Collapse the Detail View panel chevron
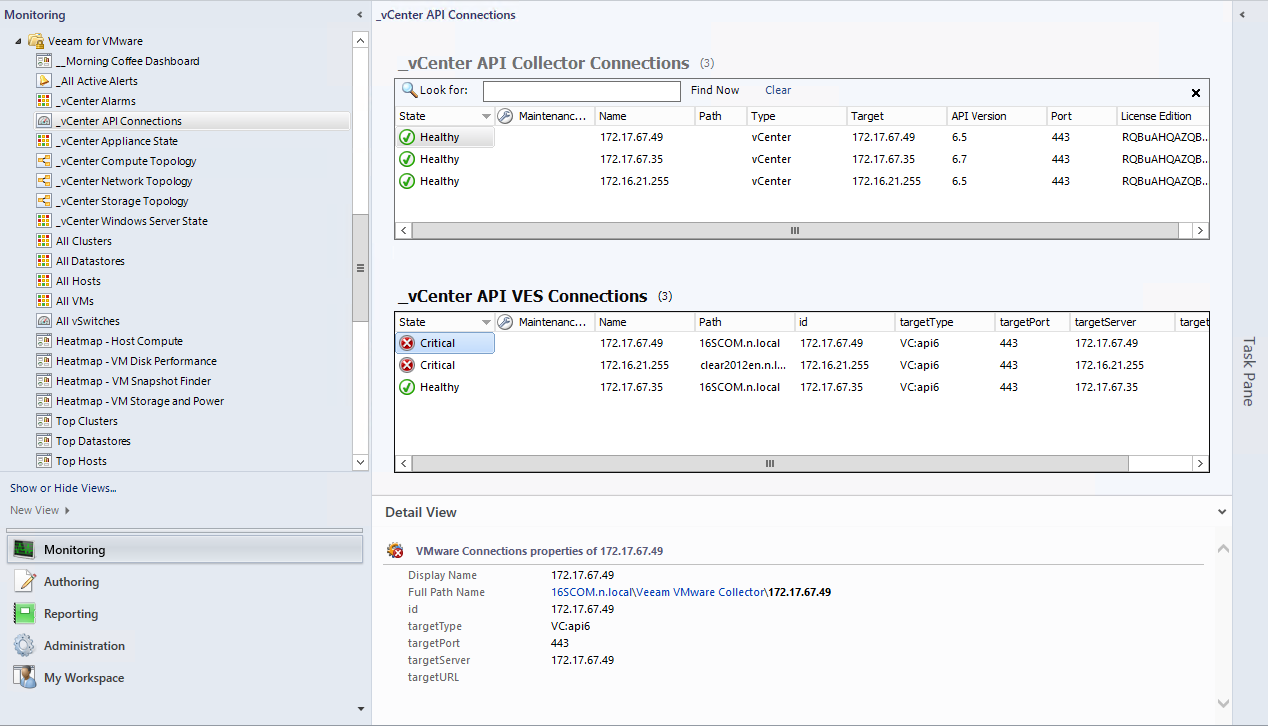The width and height of the screenshot is (1268, 726). (1222, 512)
